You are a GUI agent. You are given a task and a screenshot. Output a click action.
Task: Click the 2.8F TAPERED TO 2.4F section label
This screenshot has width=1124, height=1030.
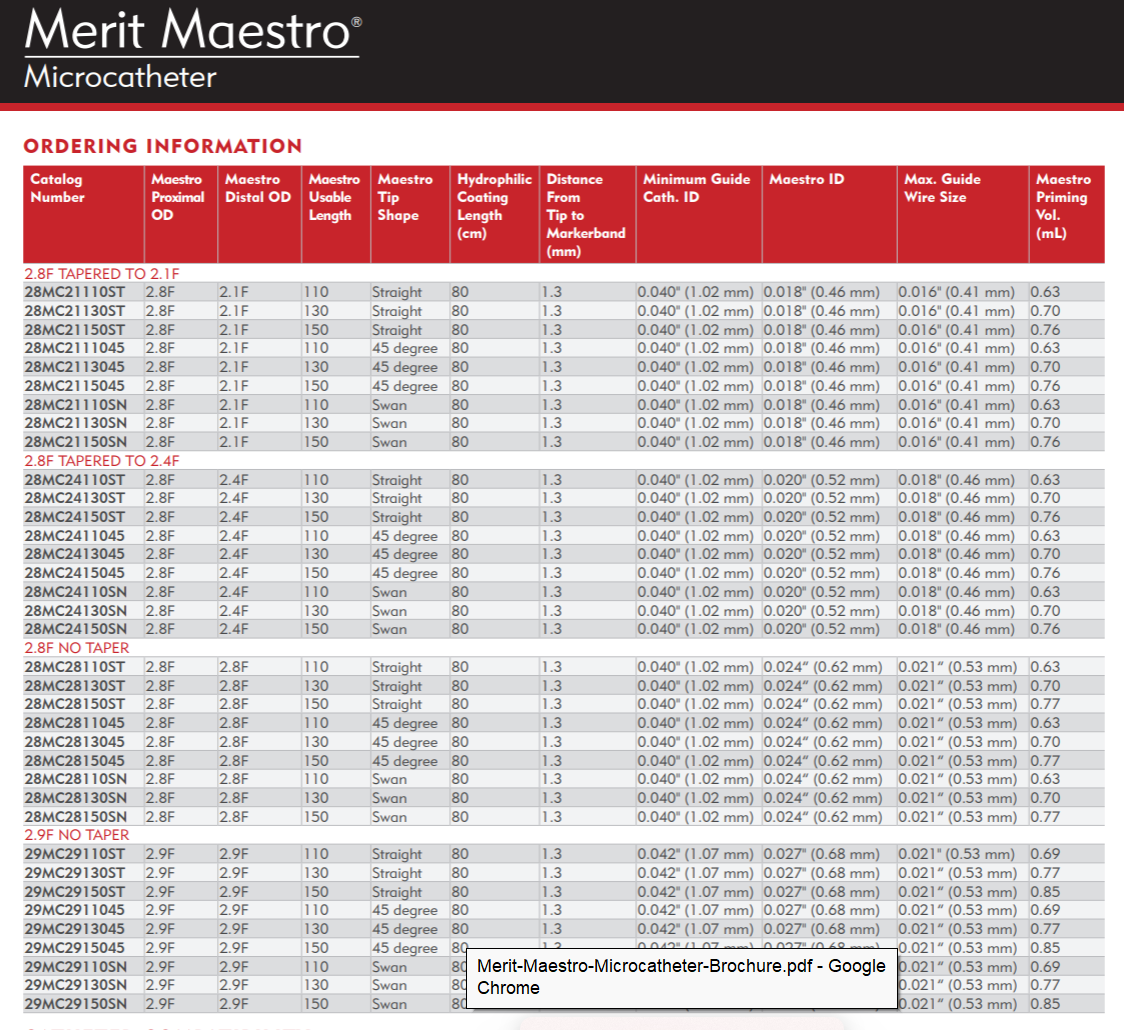point(101,461)
